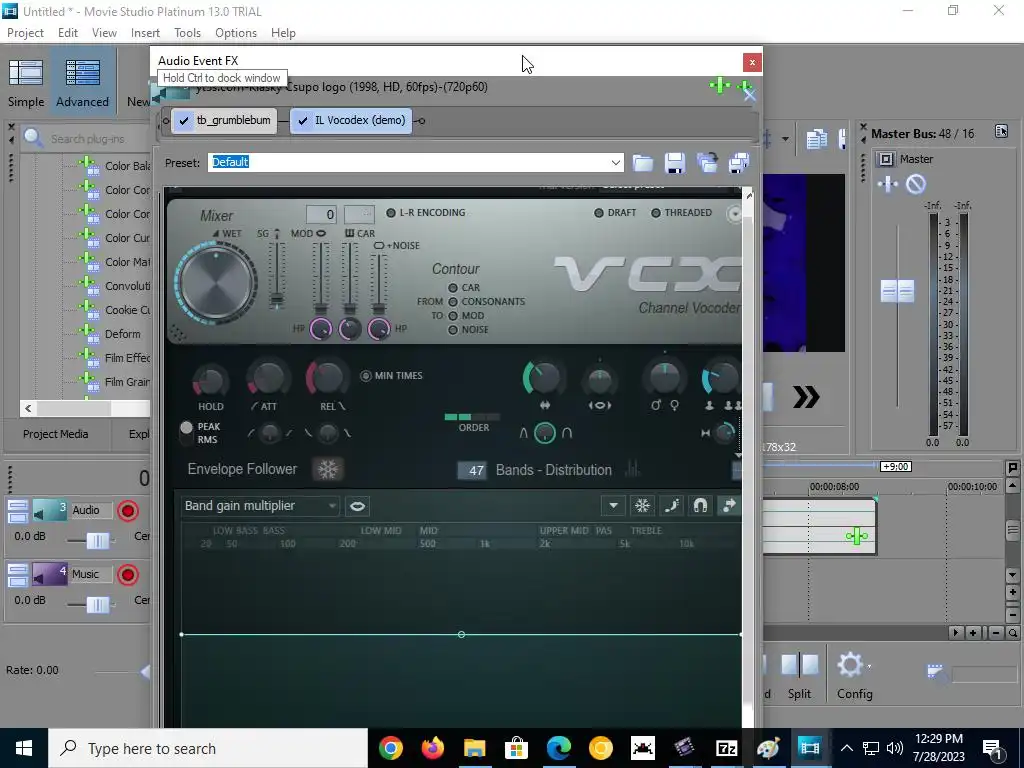Toggle the snap magnet icon

coord(700,505)
